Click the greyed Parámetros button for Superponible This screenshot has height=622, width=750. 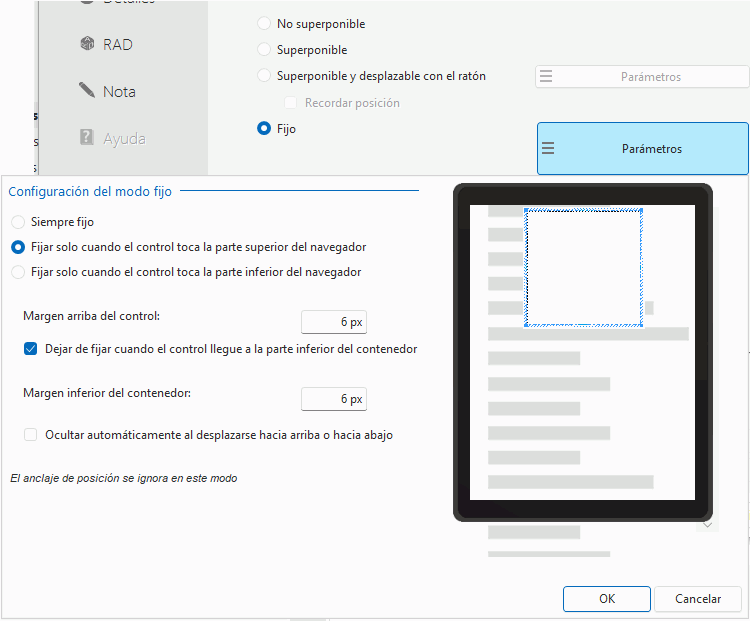pos(642,77)
